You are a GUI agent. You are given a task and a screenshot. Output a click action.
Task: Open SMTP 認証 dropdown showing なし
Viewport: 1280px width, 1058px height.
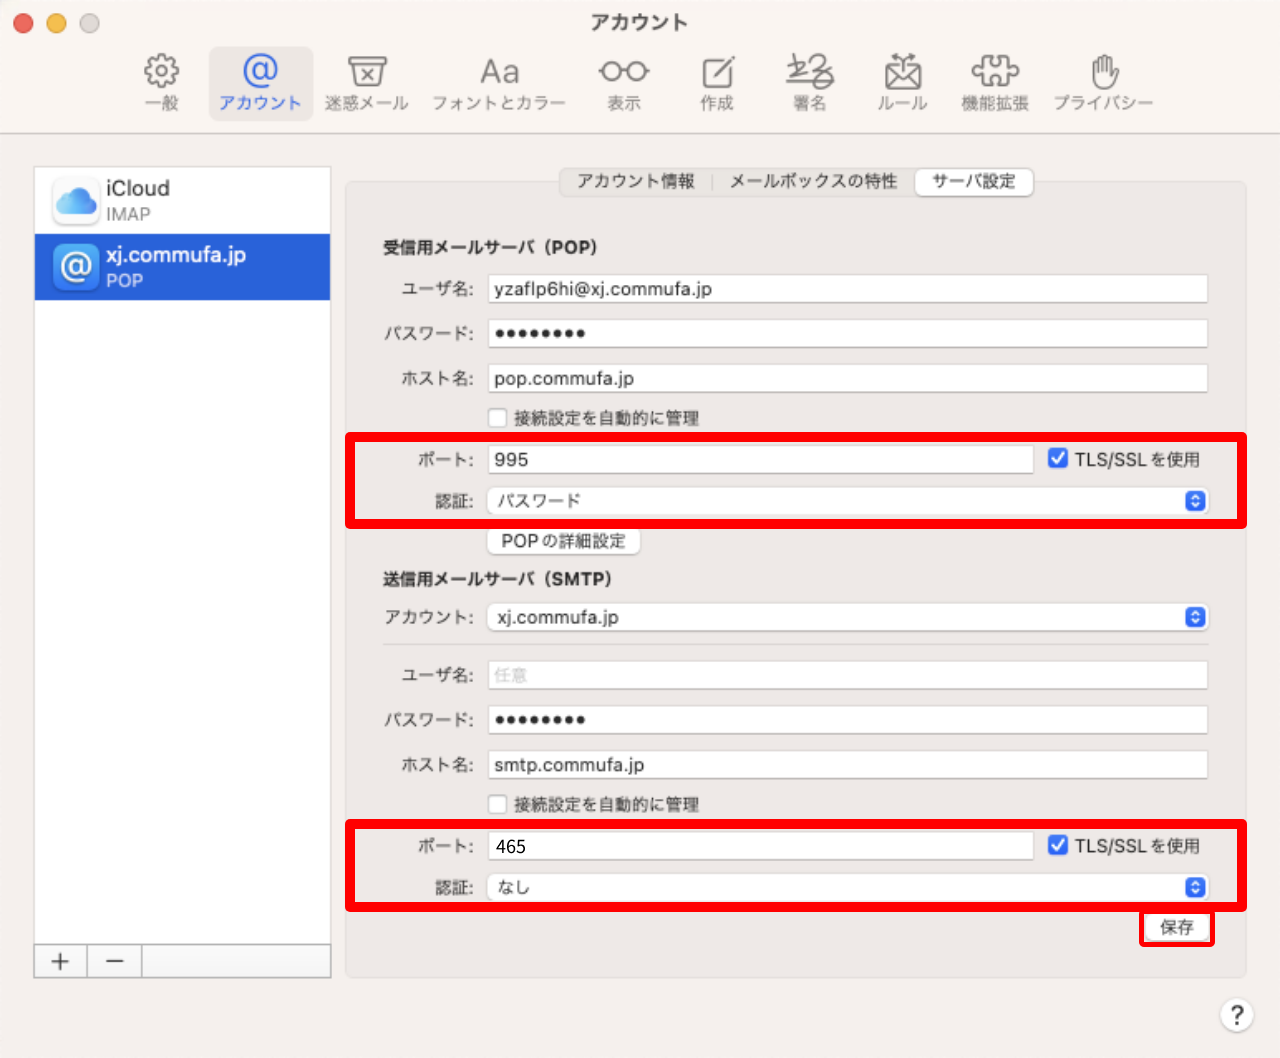tap(847, 887)
